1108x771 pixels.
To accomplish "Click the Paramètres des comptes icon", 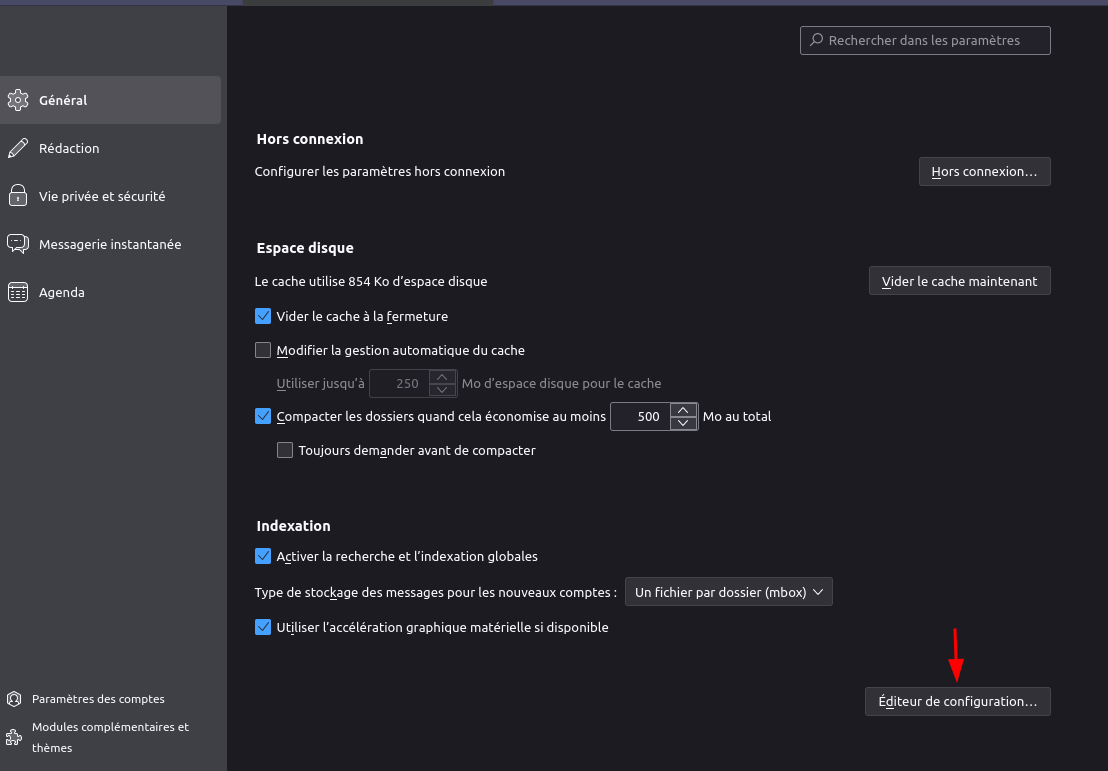I will (14, 699).
